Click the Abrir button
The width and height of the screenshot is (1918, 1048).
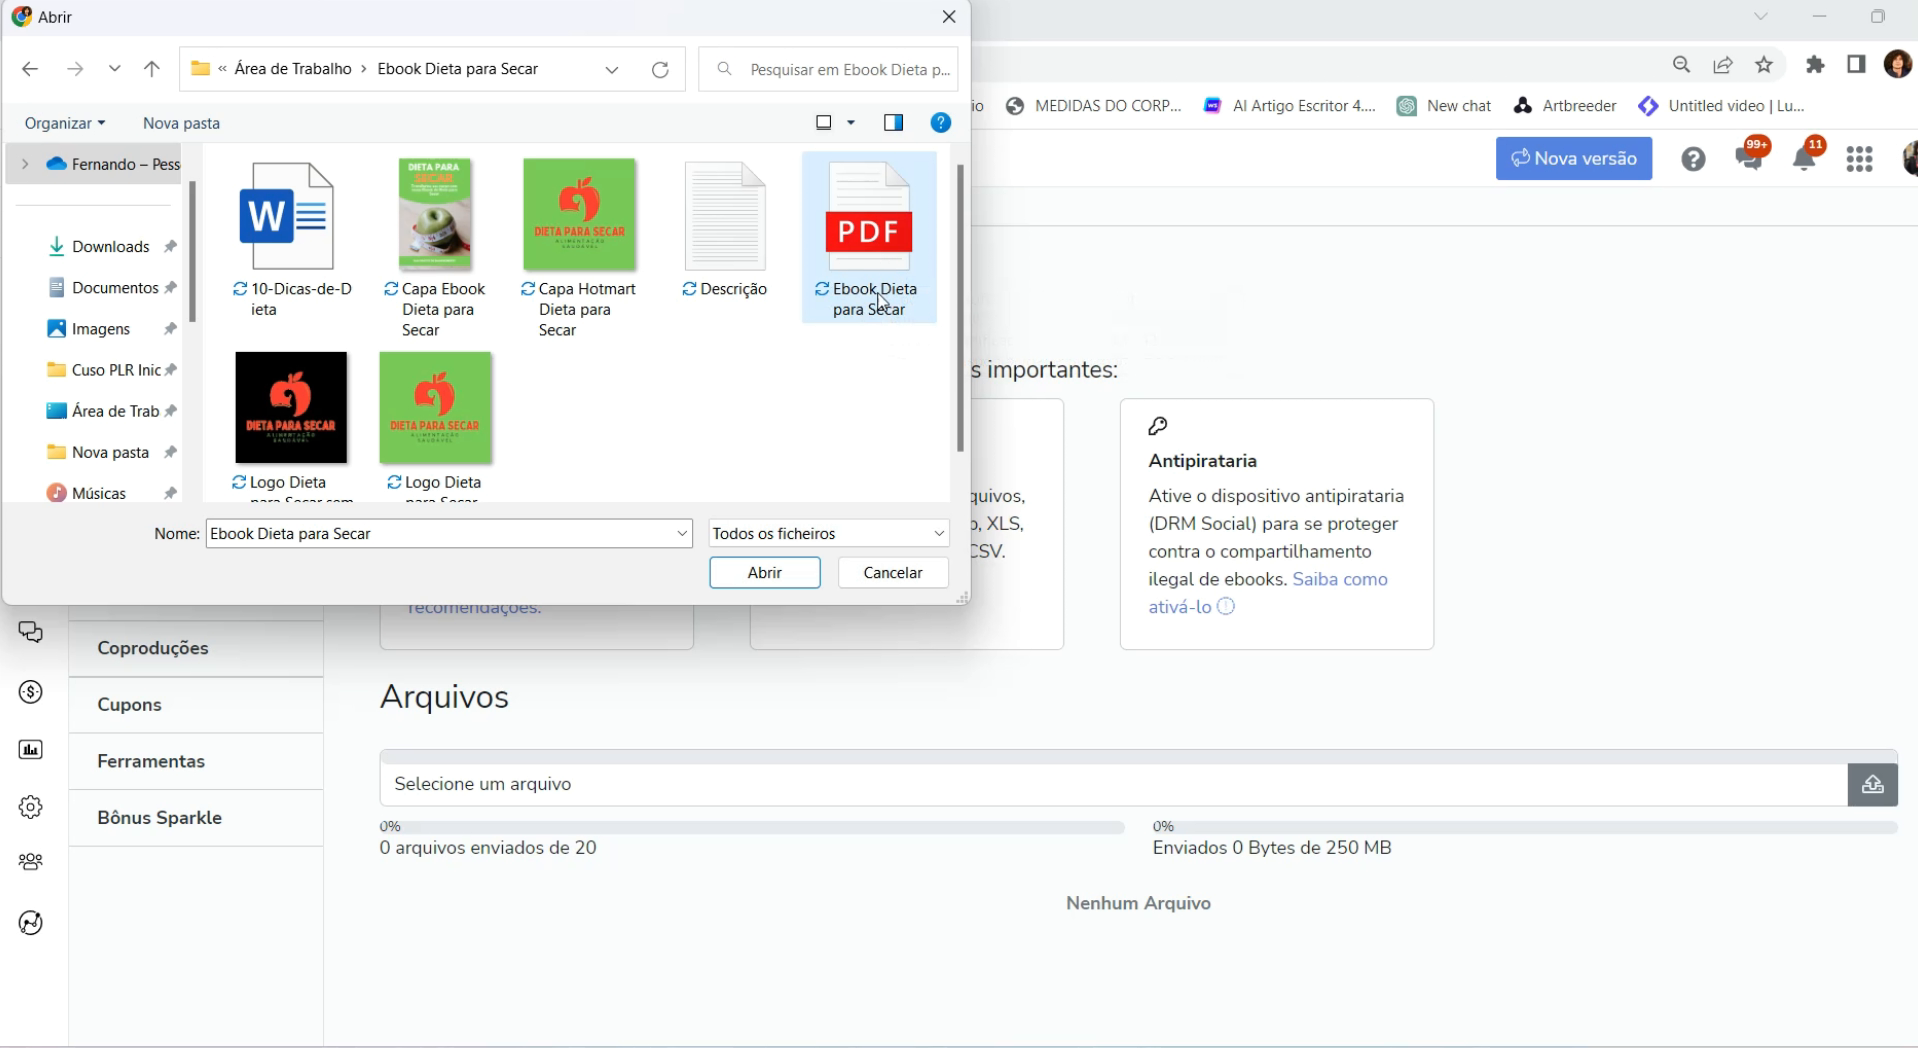tap(764, 573)
